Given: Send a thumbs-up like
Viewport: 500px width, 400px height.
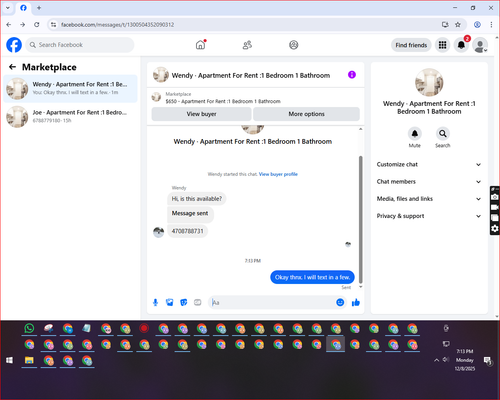Looking at the screenshot, I should click(x=356, y=302).
